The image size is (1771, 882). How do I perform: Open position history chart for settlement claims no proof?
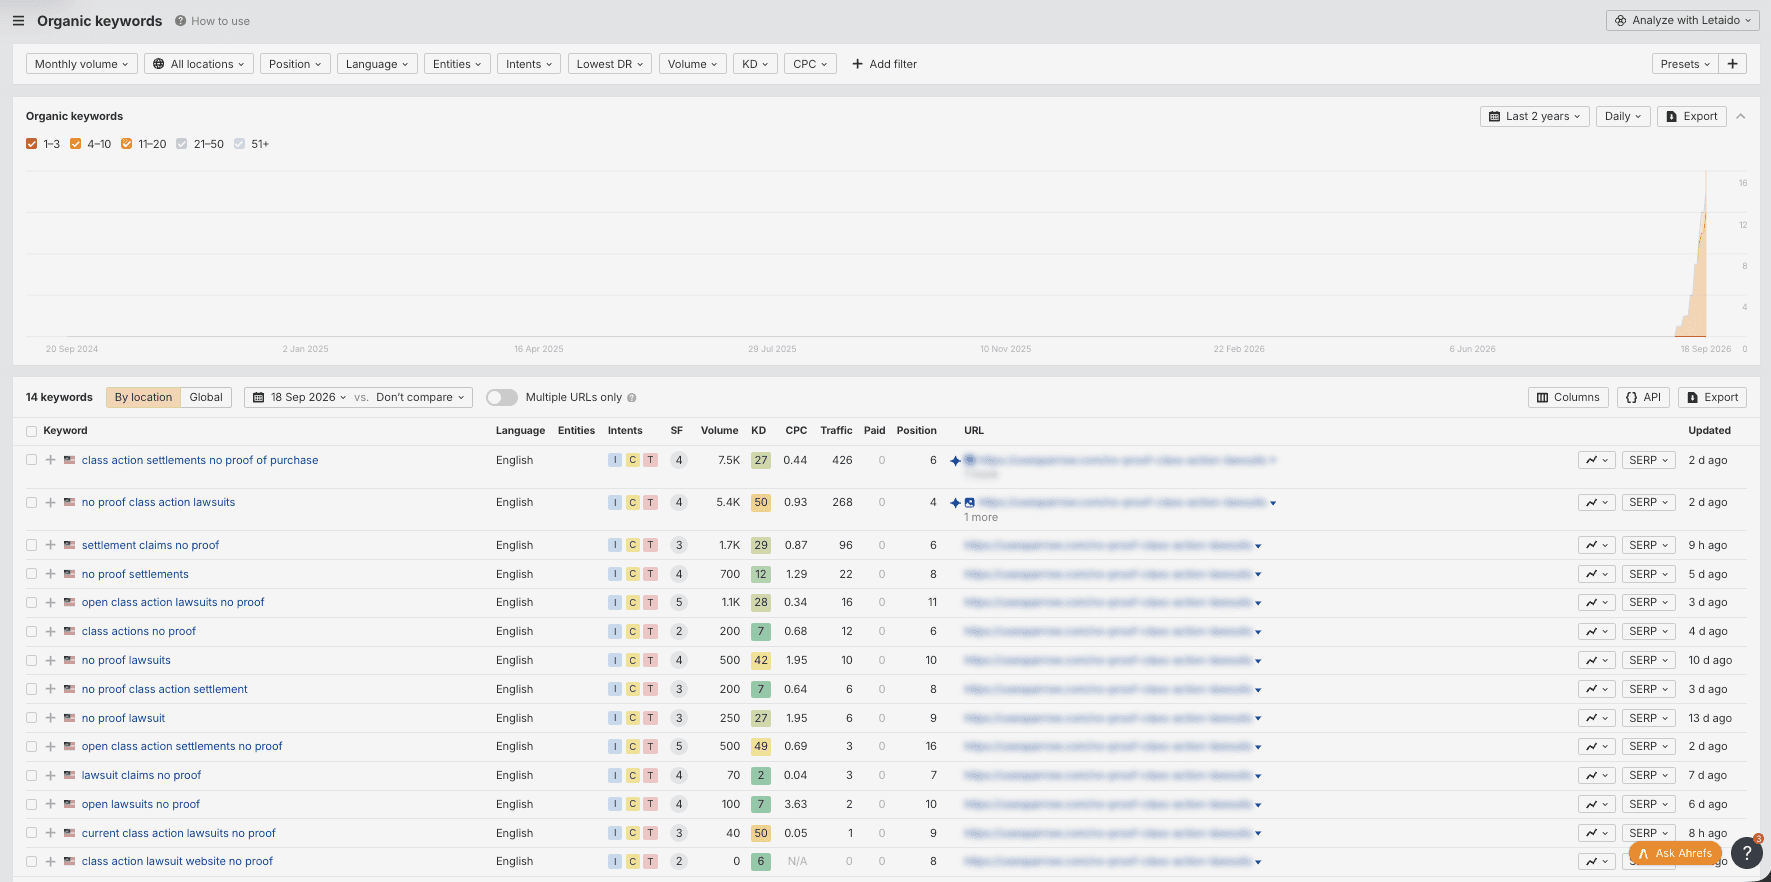(x=1596, y=545)
